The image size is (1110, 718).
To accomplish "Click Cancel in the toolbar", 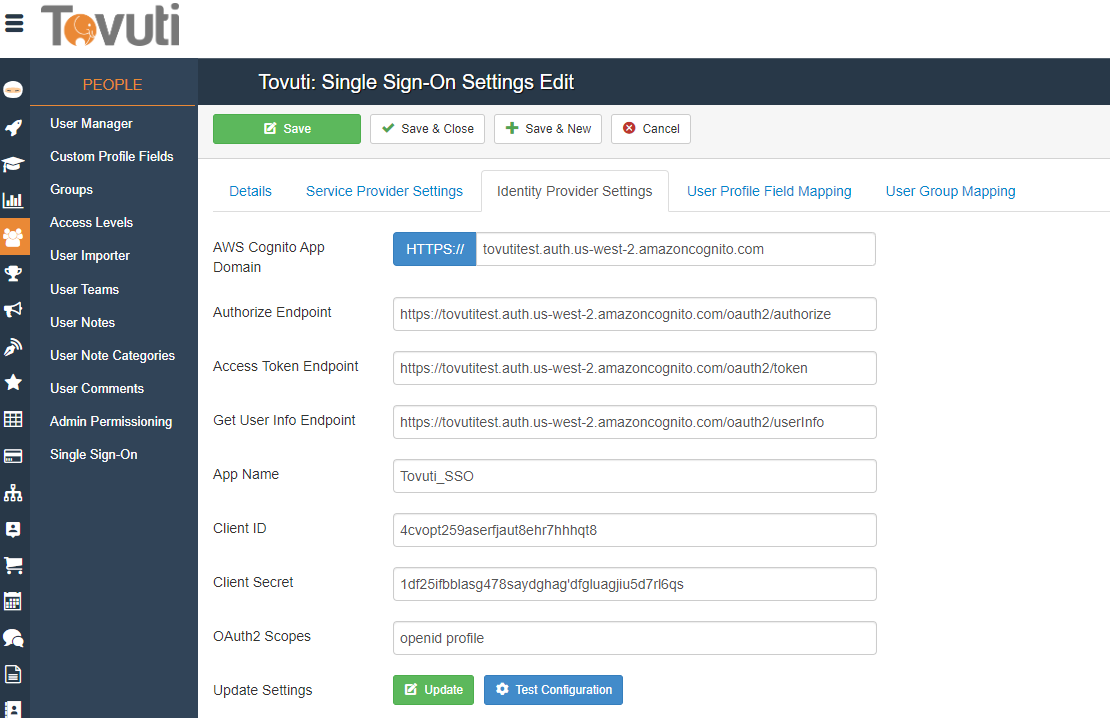I will [651, 129].
